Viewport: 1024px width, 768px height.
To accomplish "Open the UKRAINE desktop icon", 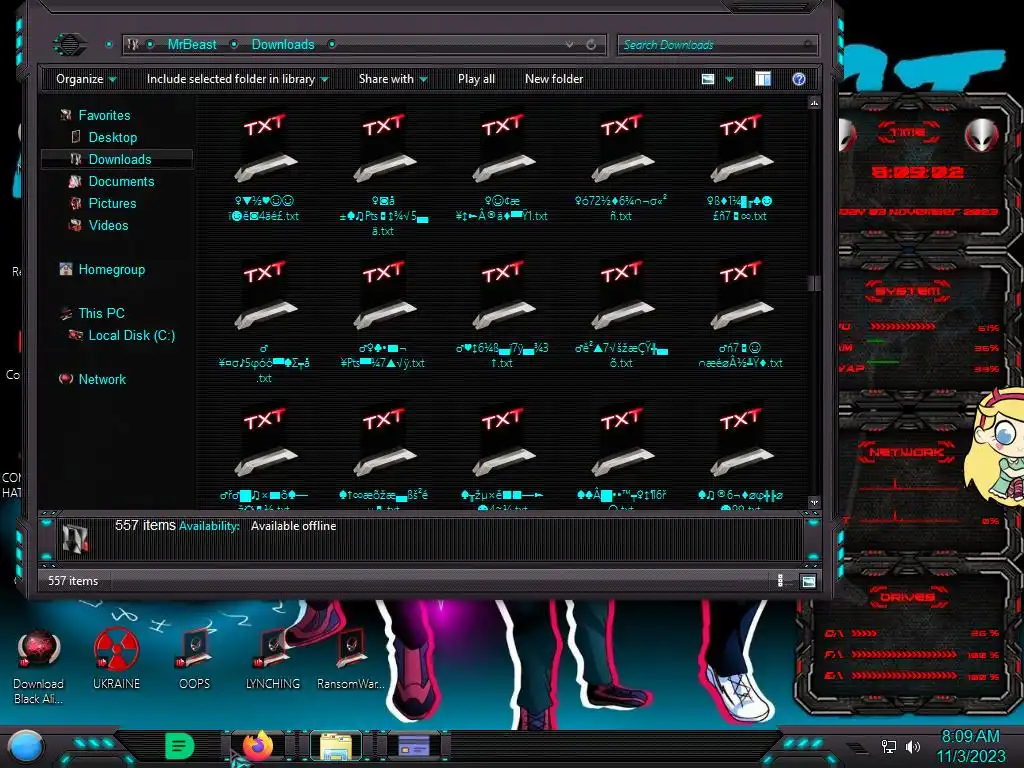I will click(116, 660).
